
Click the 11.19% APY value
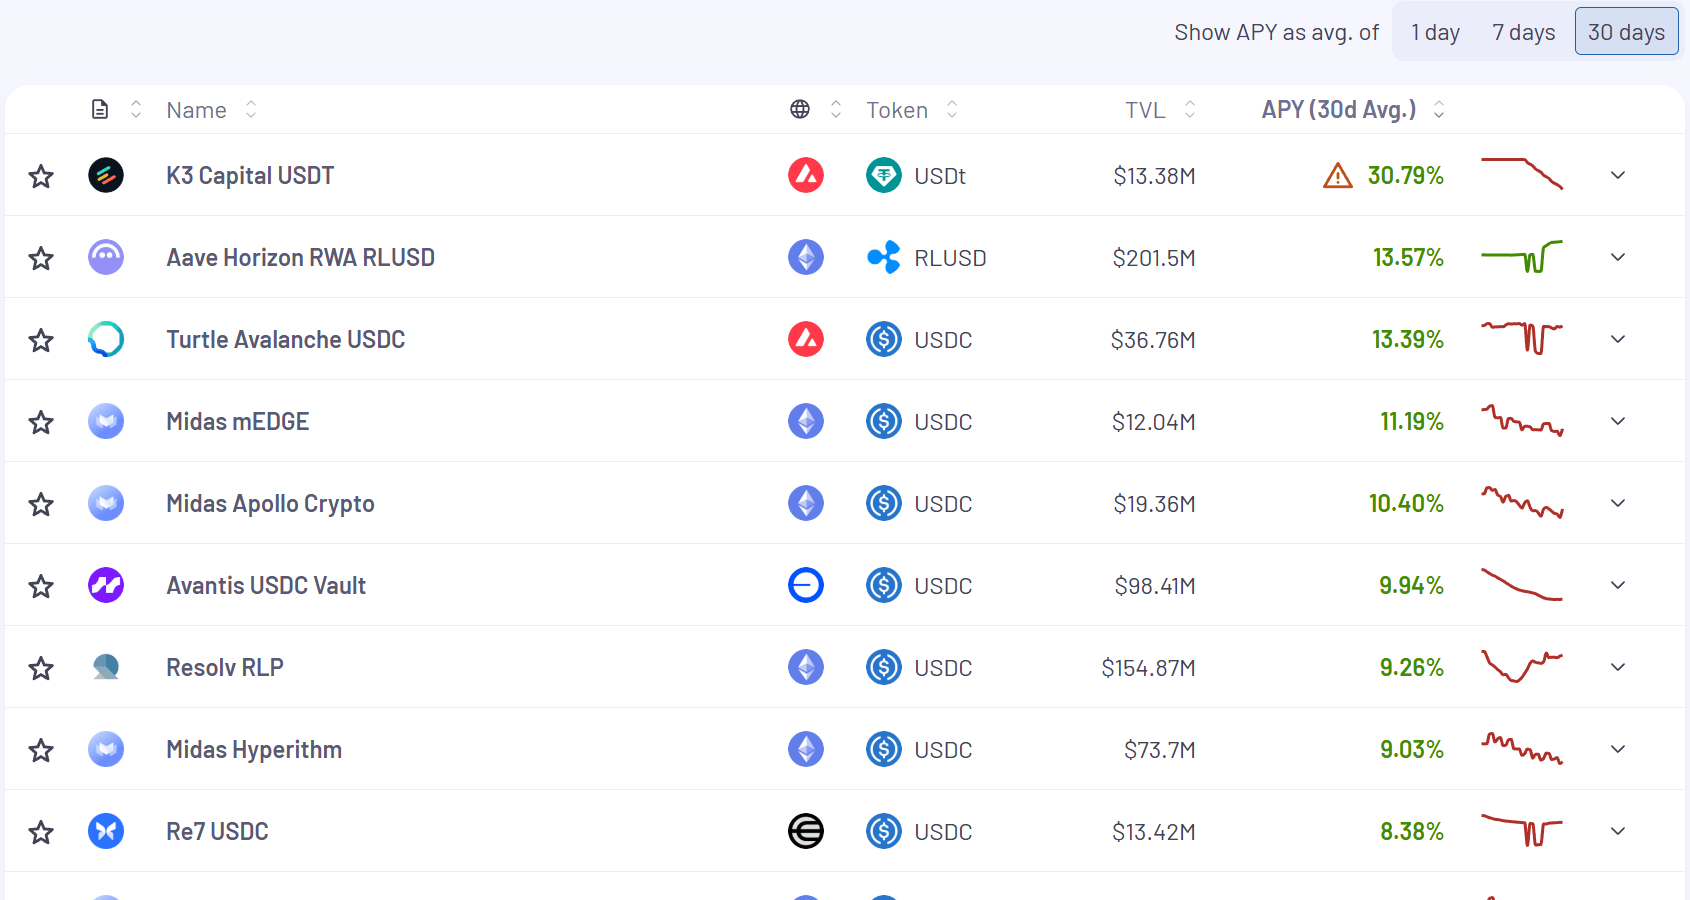[1412, 422]
